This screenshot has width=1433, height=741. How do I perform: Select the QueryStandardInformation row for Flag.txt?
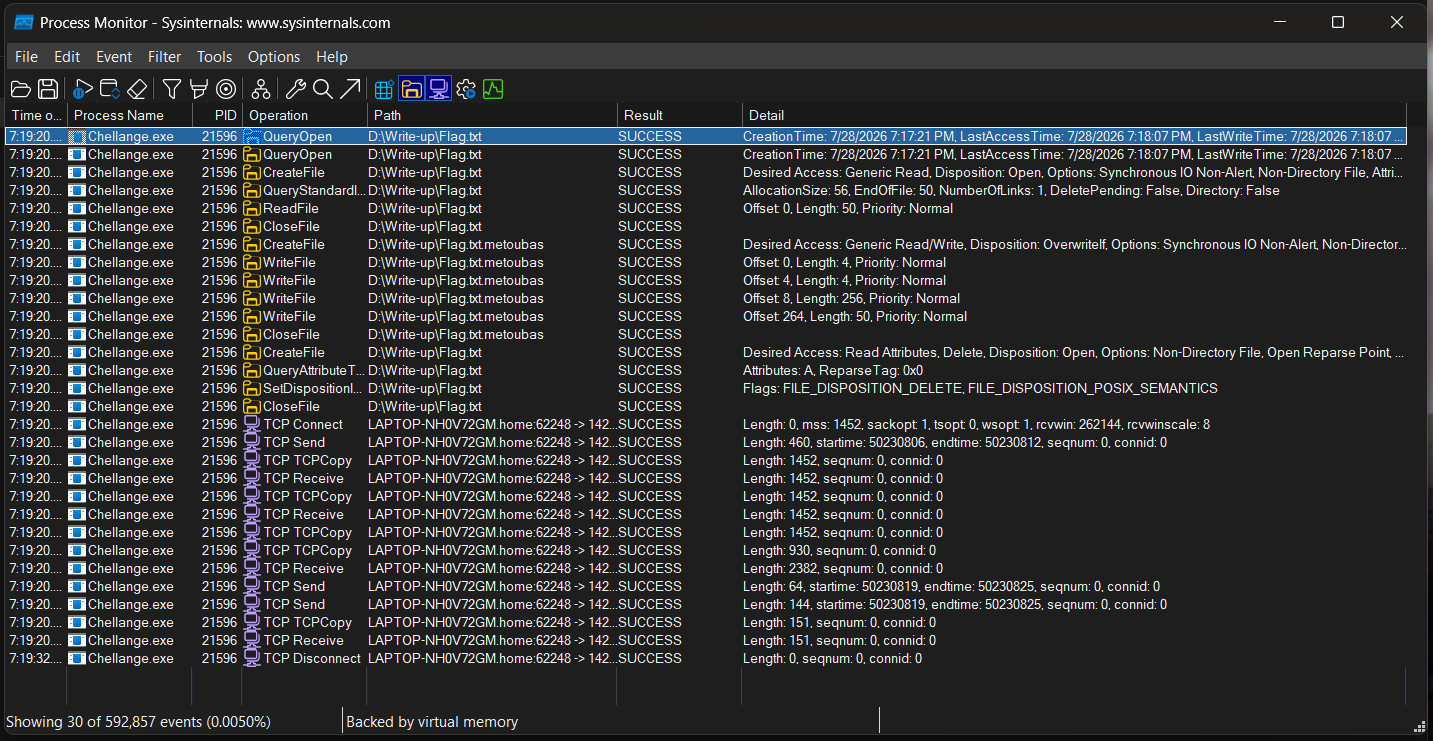(x=706, y=190)
